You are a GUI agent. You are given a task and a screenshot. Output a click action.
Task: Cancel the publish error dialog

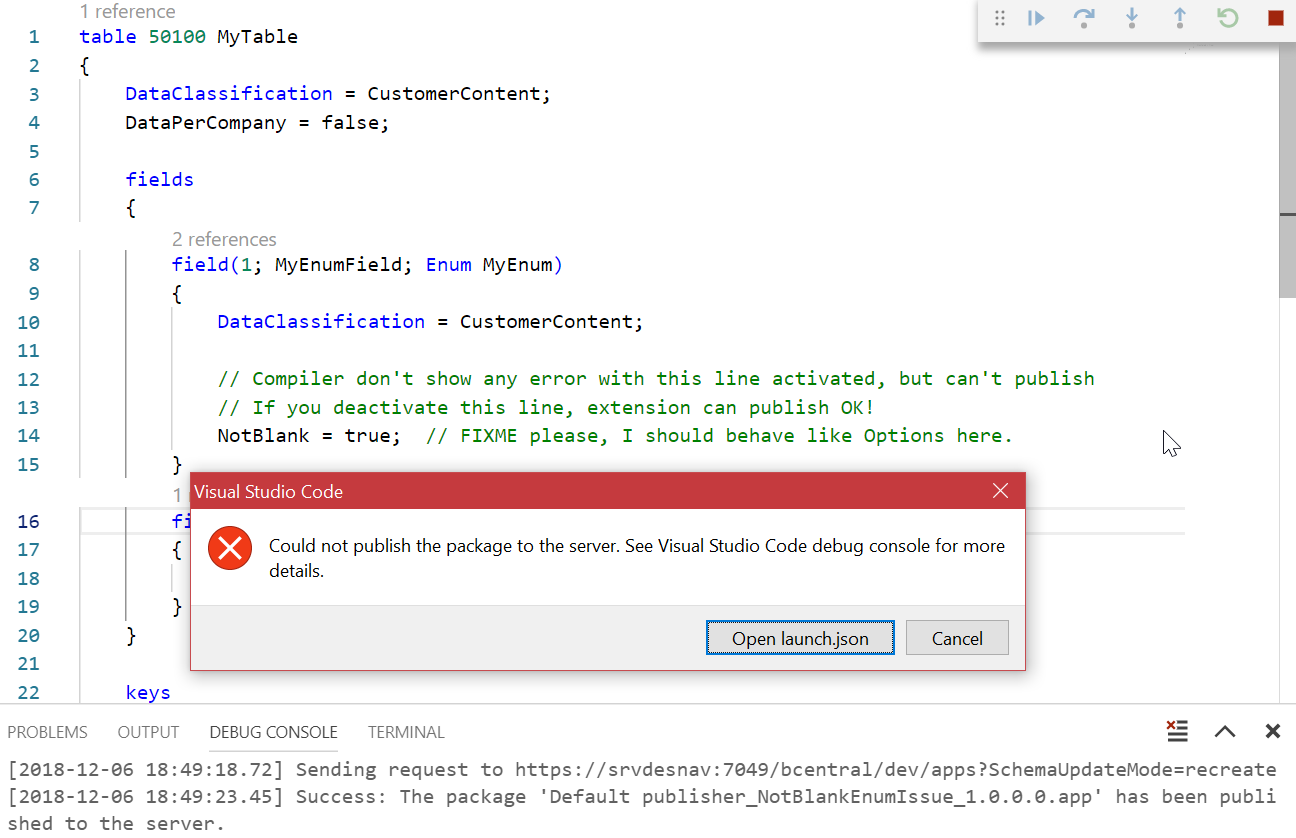(956, 637)
